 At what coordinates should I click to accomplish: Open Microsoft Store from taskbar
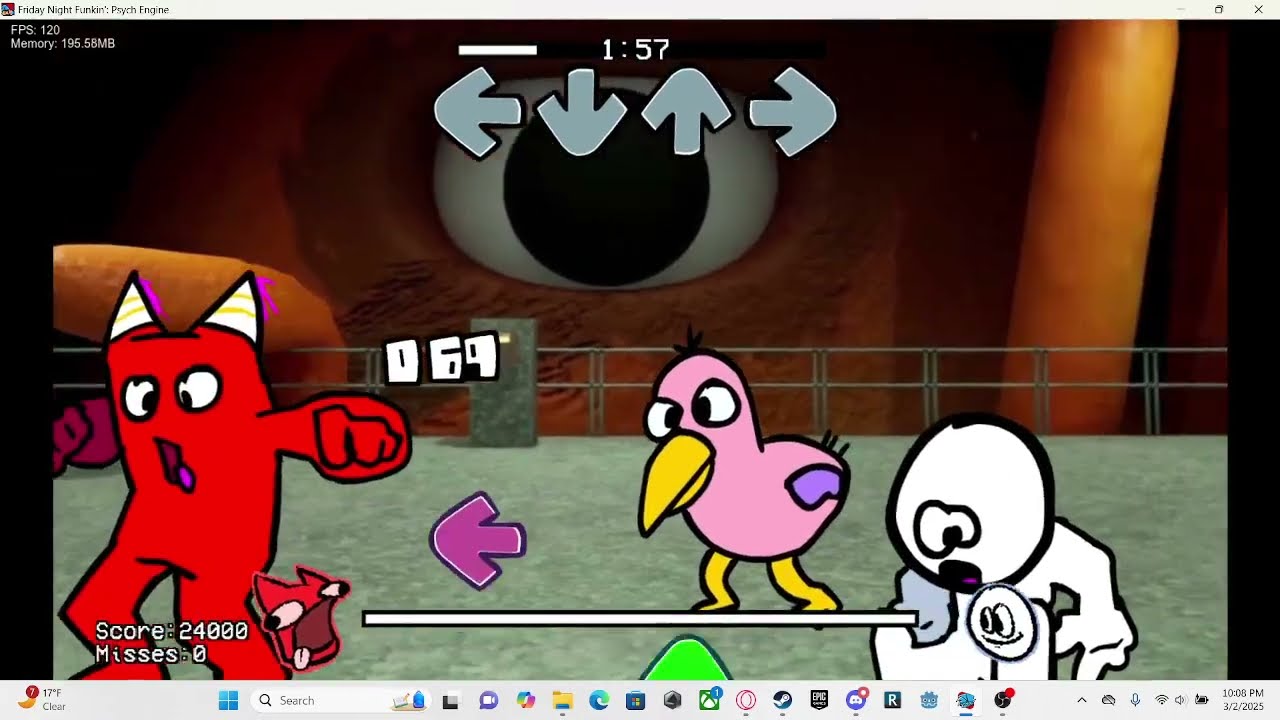[636, 700]
